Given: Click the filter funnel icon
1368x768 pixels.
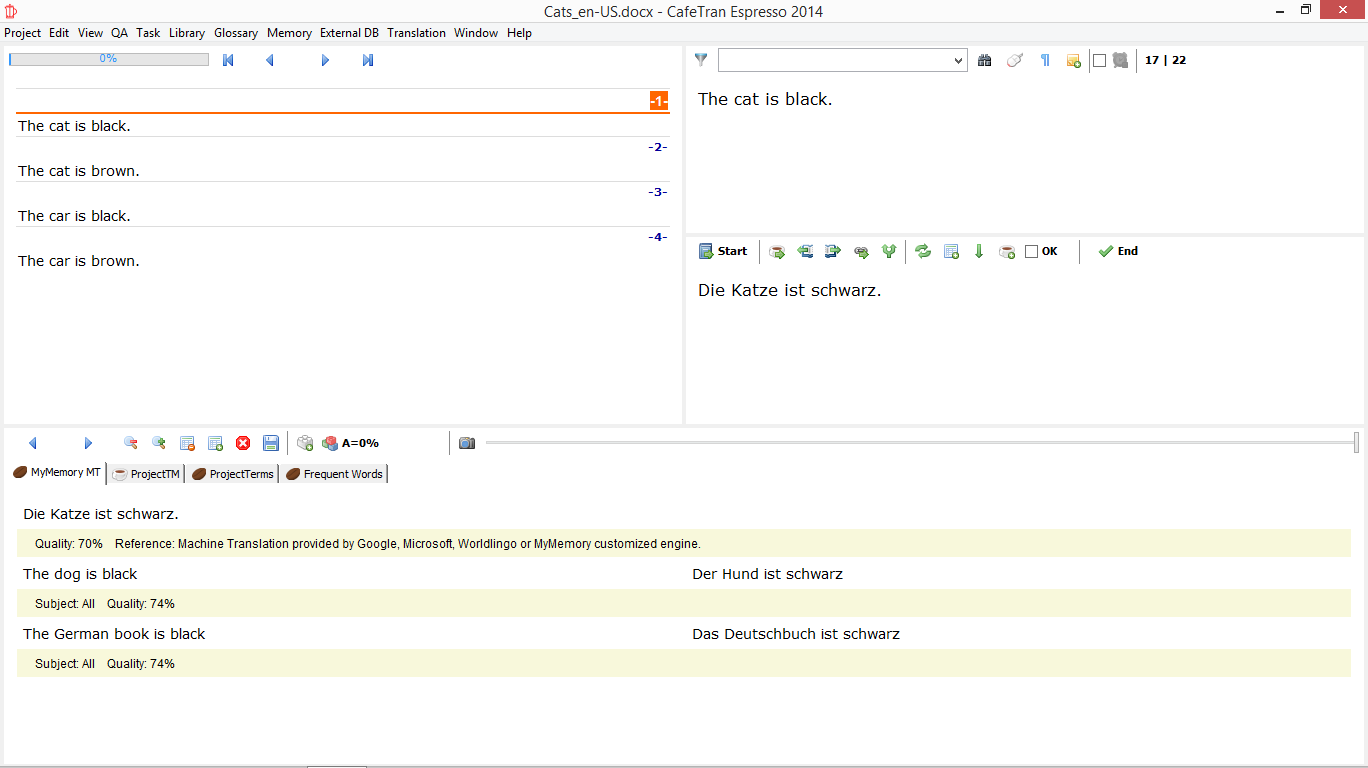Looking at the screenshot, I should [x=701, y=60].
